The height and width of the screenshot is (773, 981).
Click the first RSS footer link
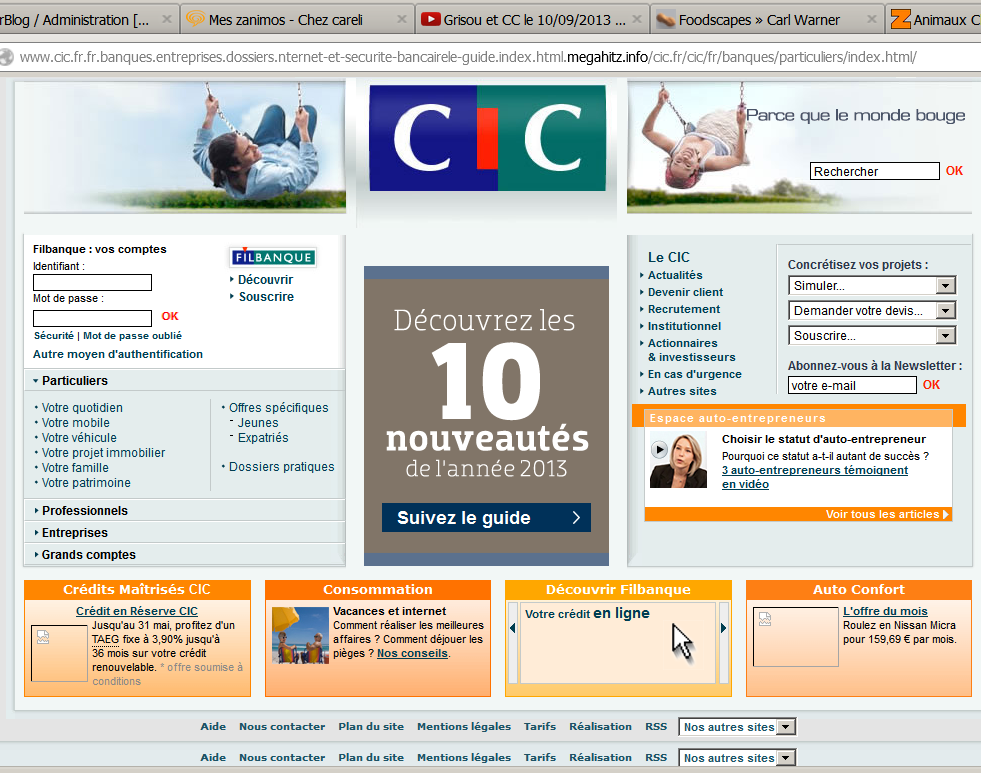click(656, 727)
